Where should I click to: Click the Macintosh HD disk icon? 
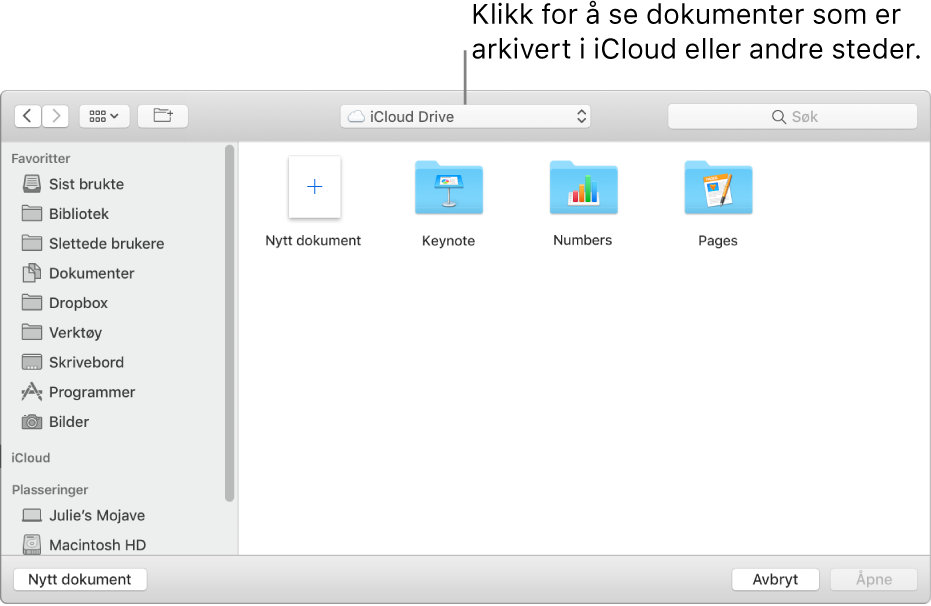point(32,544)
